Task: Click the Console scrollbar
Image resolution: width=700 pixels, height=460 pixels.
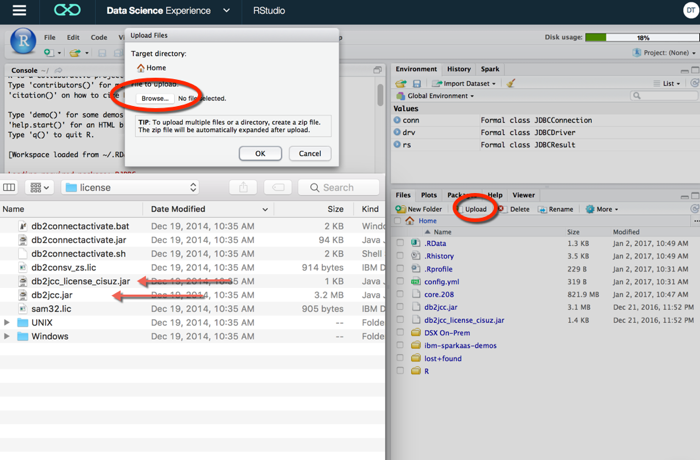Action: pos(380,95)
